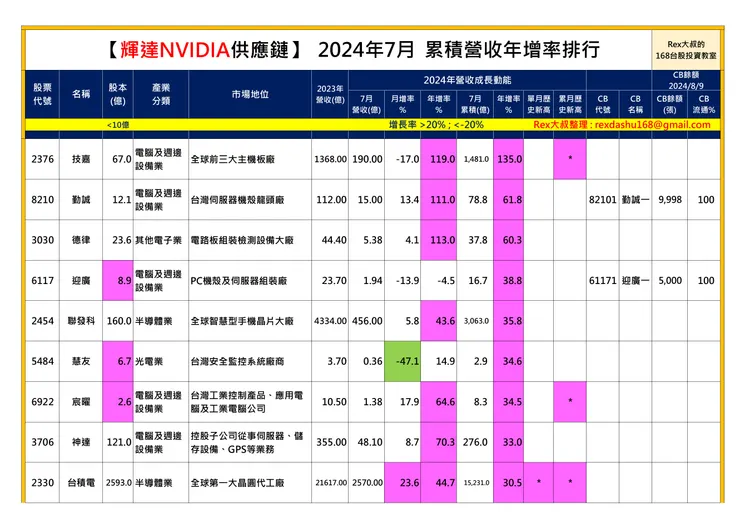
Task: Click the 60.3 cumulative growth cell
Action: 509,240
